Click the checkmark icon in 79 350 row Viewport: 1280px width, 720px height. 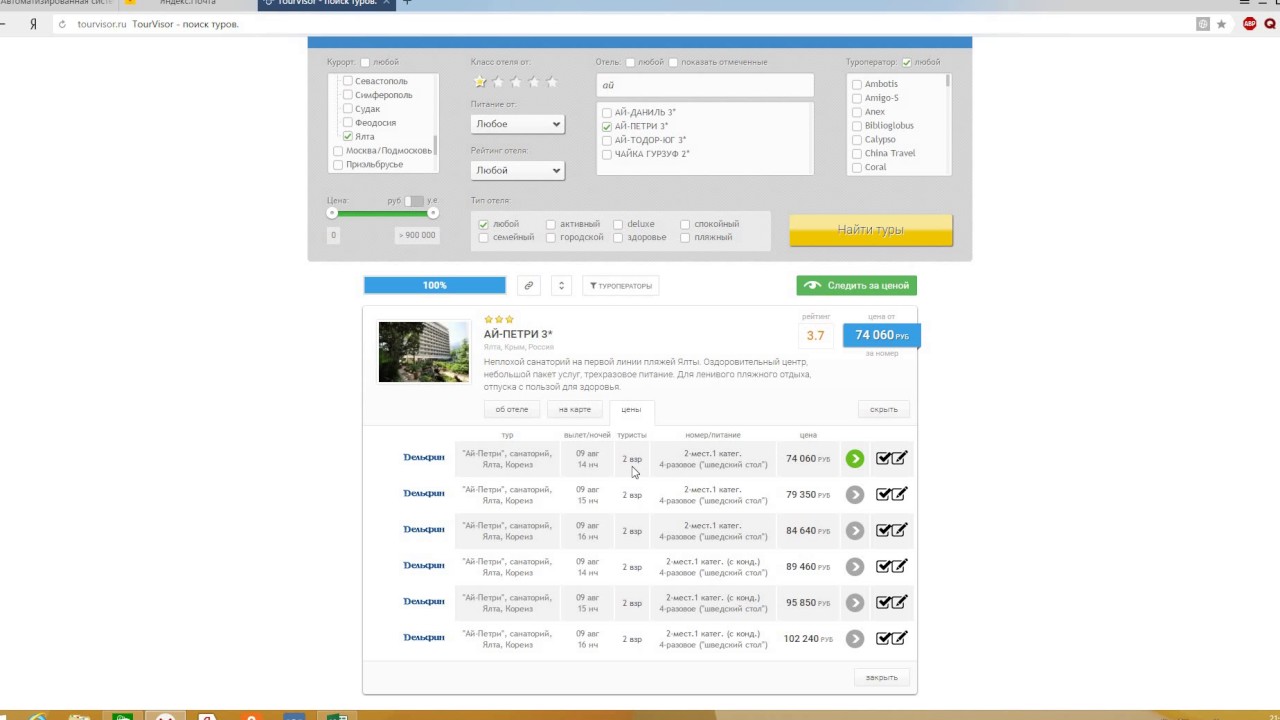[x=883, y=494]
